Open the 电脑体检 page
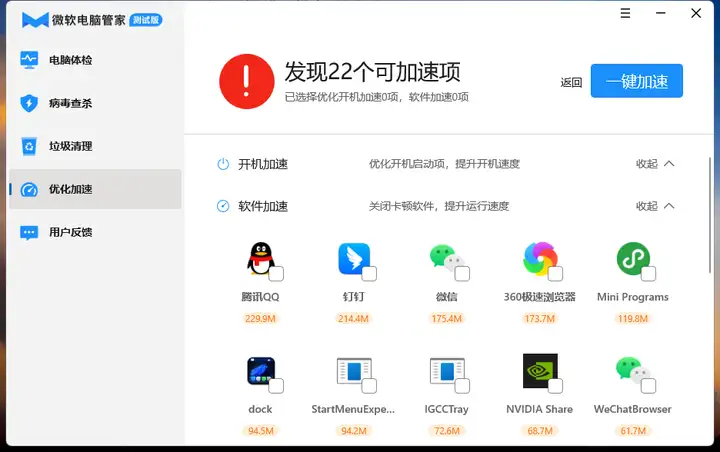720x452 pixels. (96, 60)
